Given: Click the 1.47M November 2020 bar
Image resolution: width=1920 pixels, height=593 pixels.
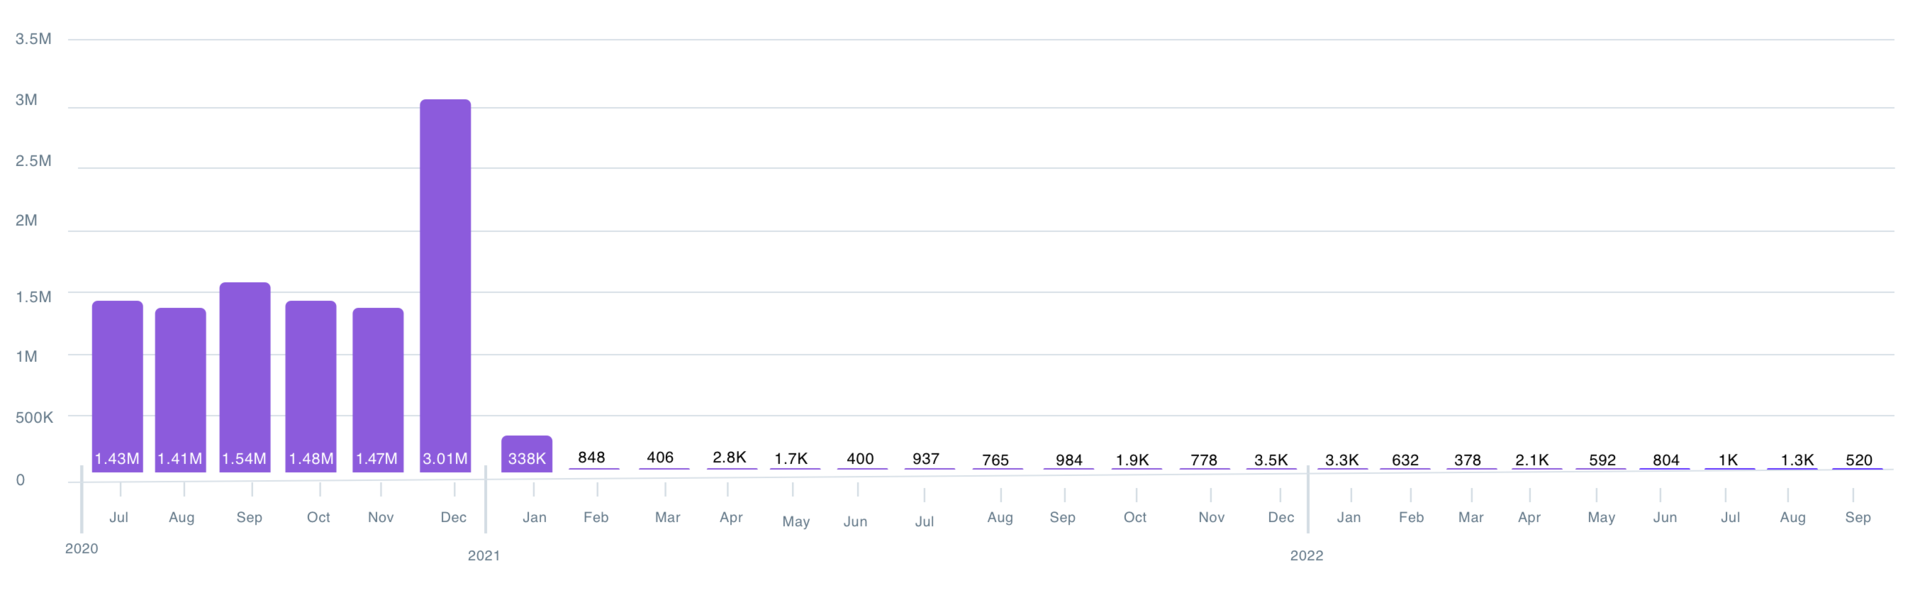Looking at the screenshot, I should [378, 389].
